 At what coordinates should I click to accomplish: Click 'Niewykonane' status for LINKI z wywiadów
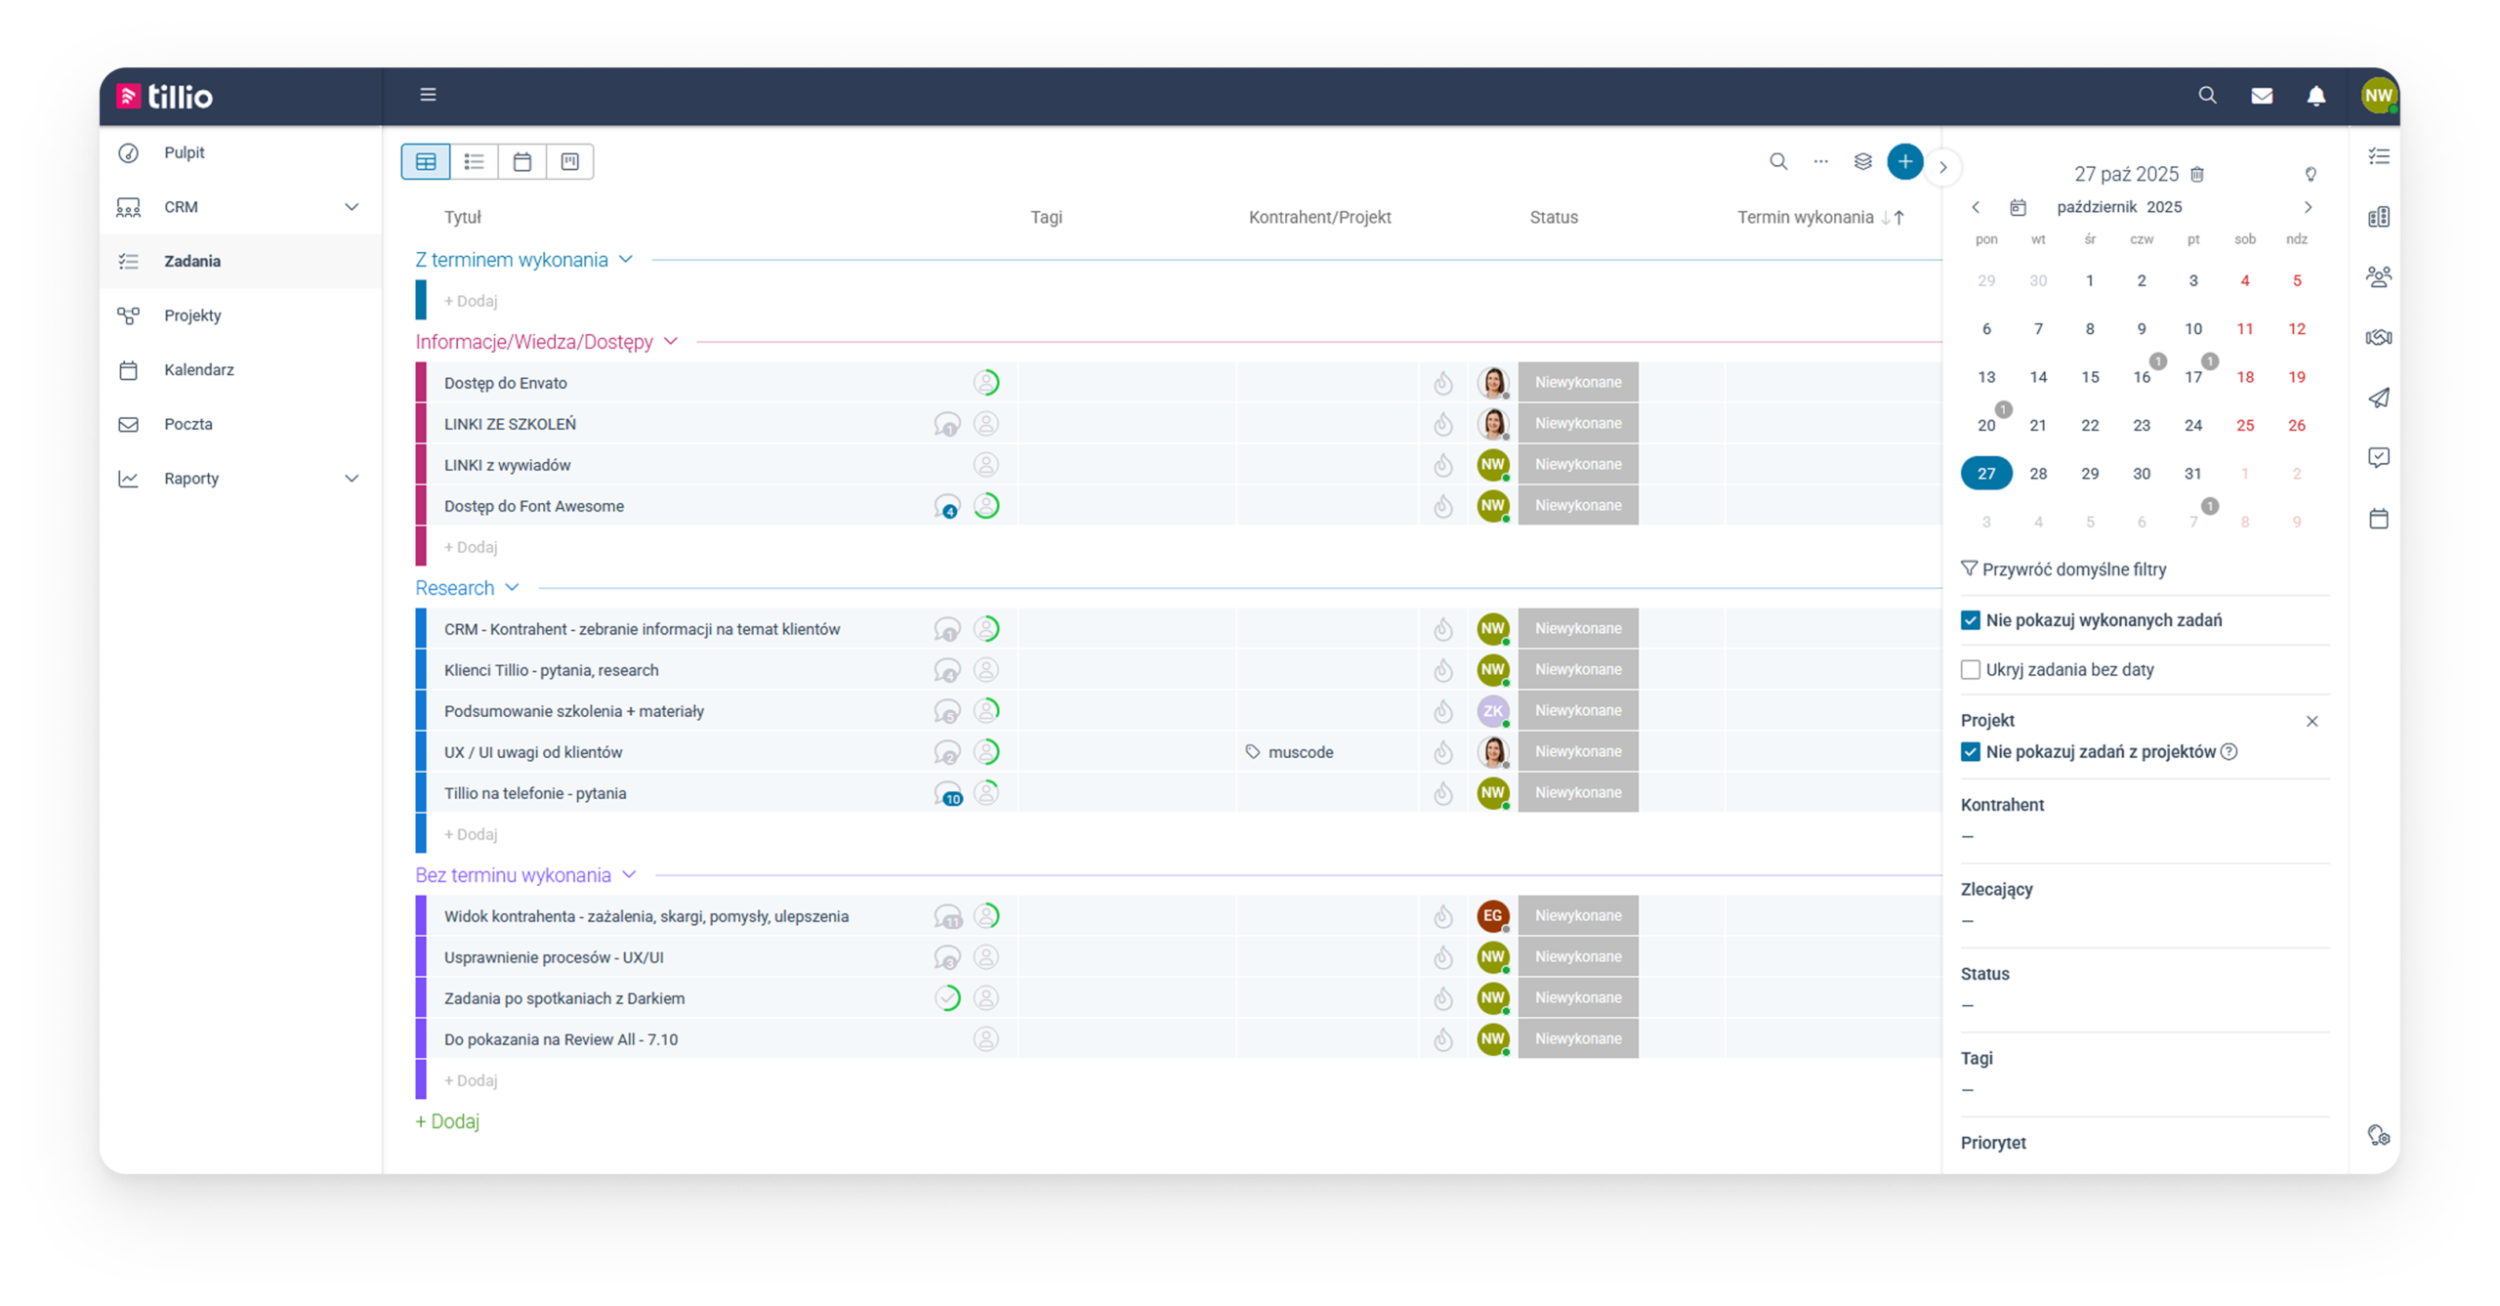1578,465
